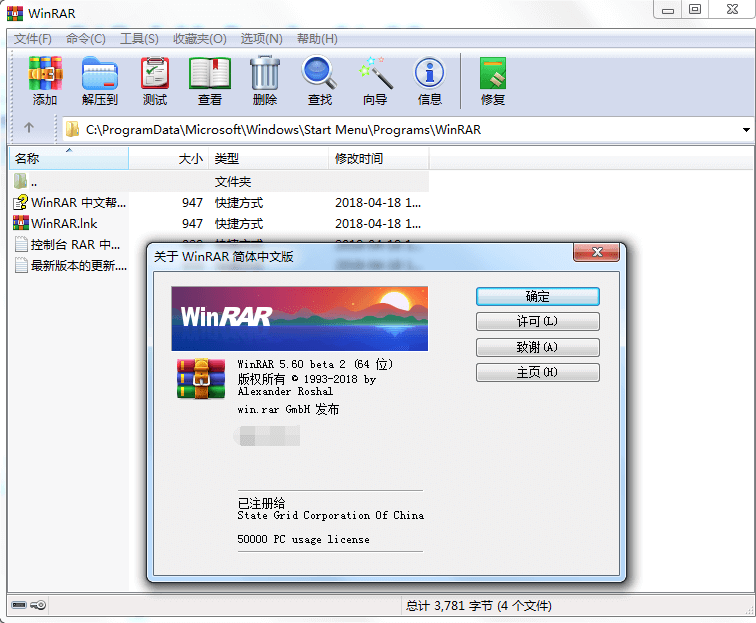Click folder icon in the address bar
Screen dimensions: 756x623
tap(72, 129)
